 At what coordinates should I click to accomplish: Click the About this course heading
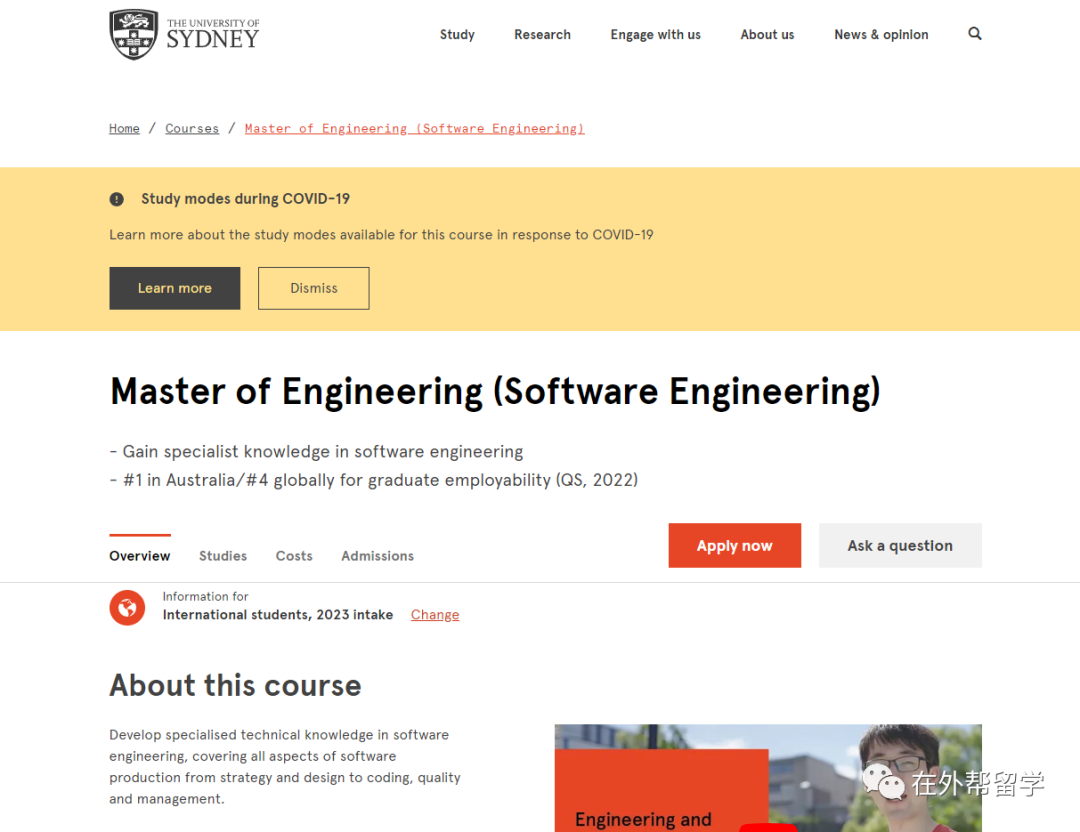point(235,685)
